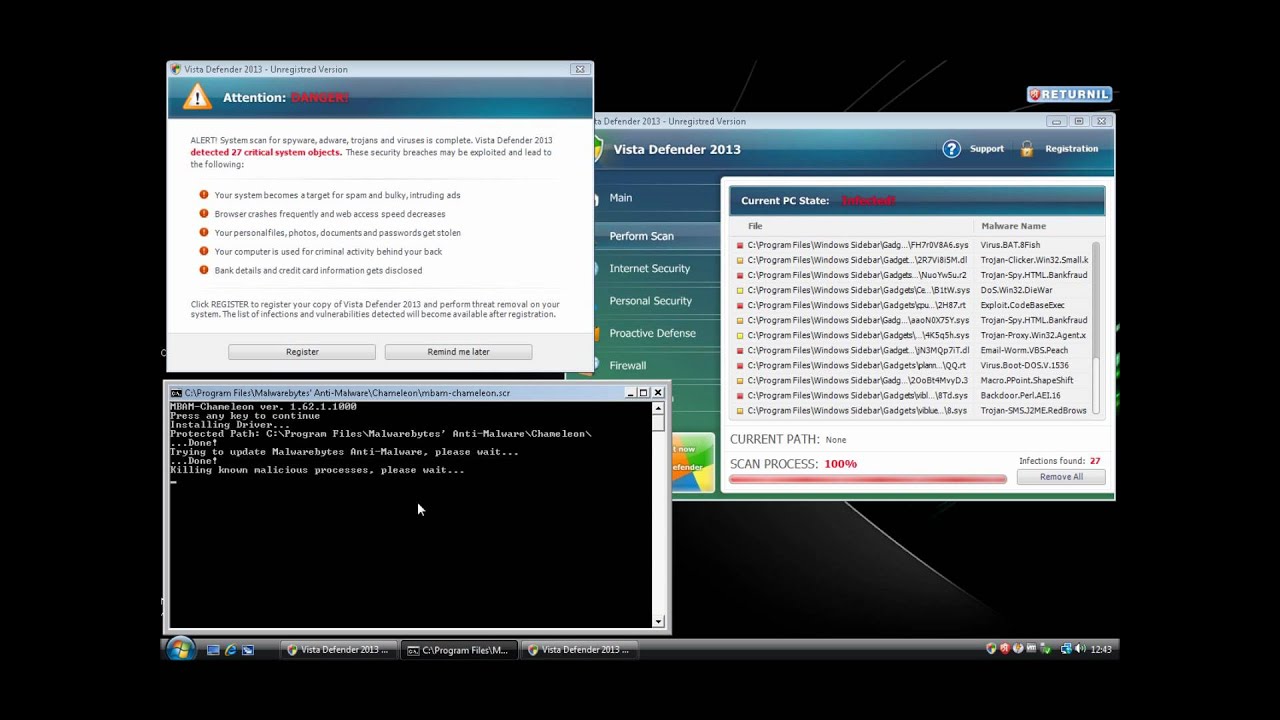The height and width of the screenshot is (720, 1280).
Task: Open Personal Security section
Action: pyautogui.click(x=651, y=301)
